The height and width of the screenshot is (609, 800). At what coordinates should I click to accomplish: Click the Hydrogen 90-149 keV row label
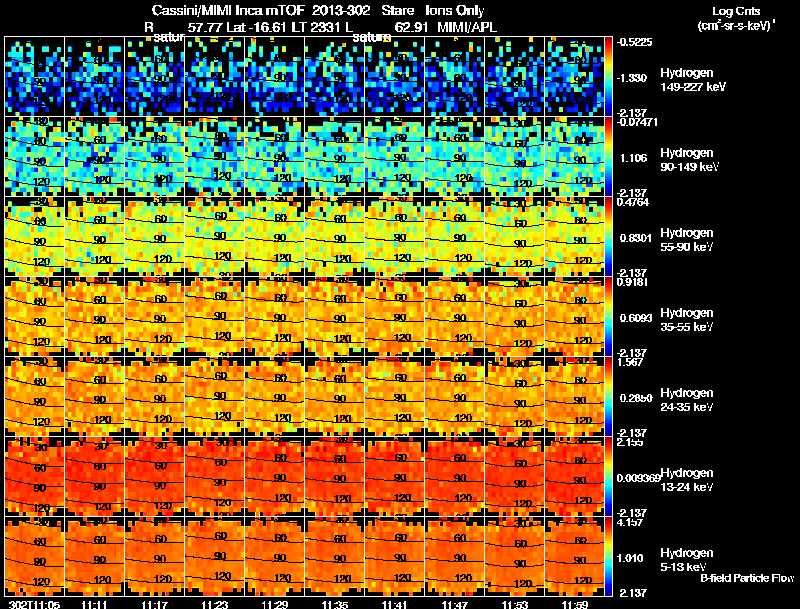tap(689, 160)
